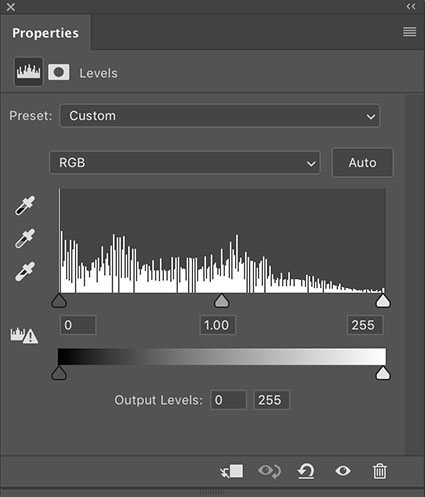Select the black point eyedropper
Viewport: 425px width, 497px height.
25,205
